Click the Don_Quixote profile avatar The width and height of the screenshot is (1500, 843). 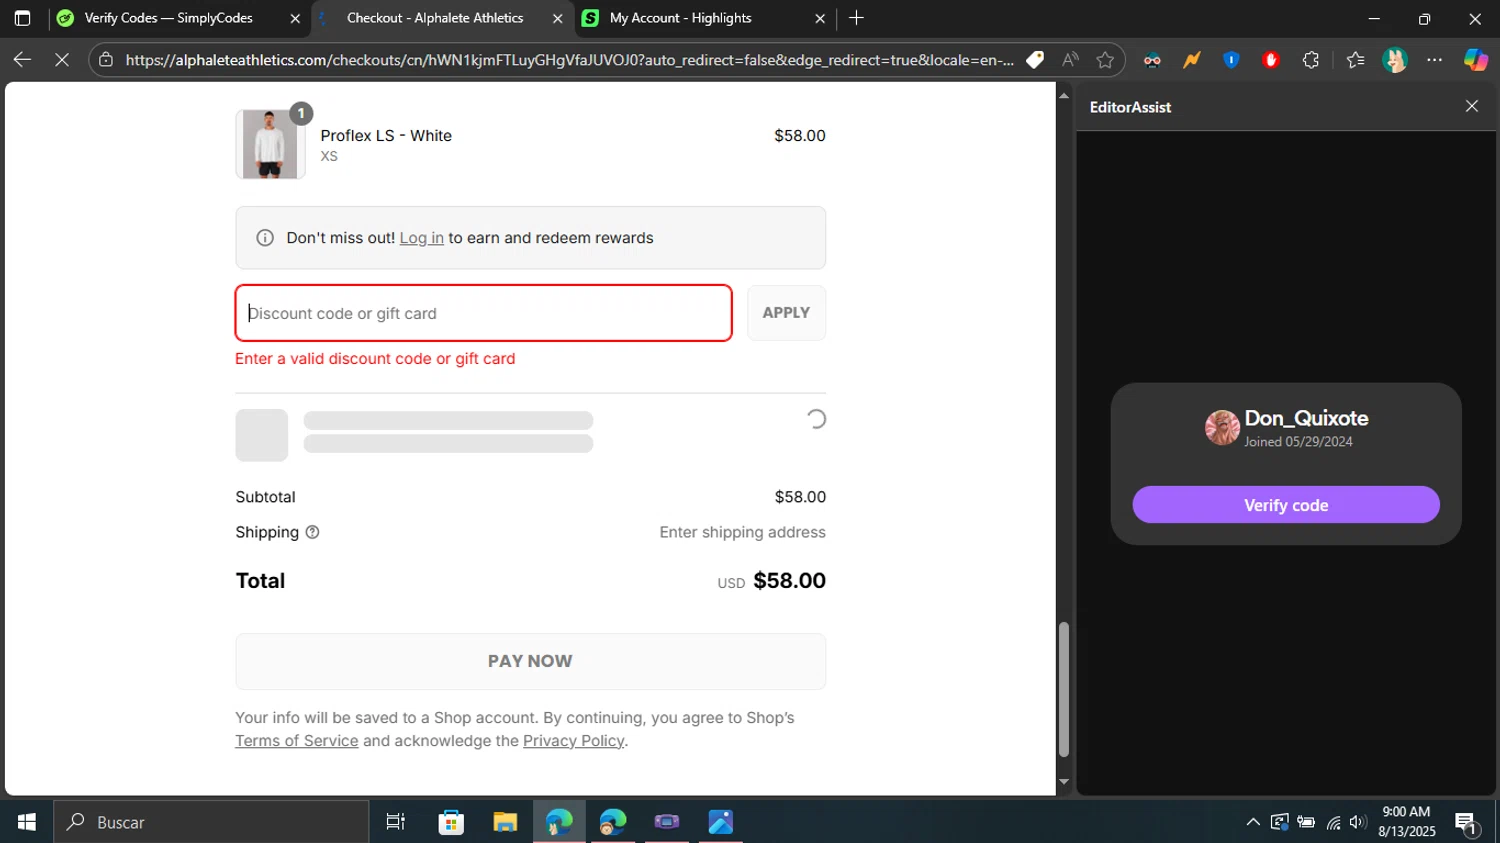1222,428
